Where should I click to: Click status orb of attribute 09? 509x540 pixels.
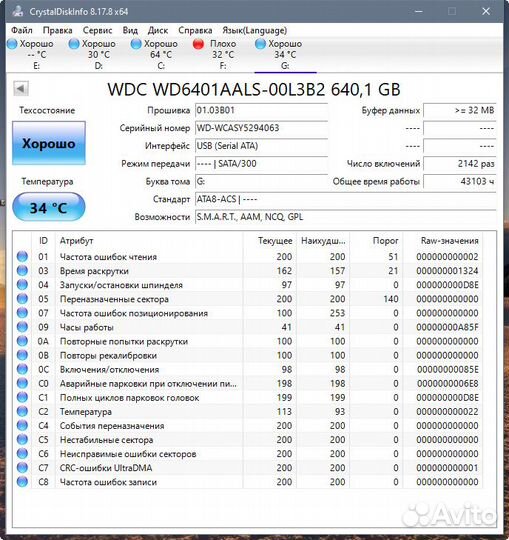click(22, 327)
